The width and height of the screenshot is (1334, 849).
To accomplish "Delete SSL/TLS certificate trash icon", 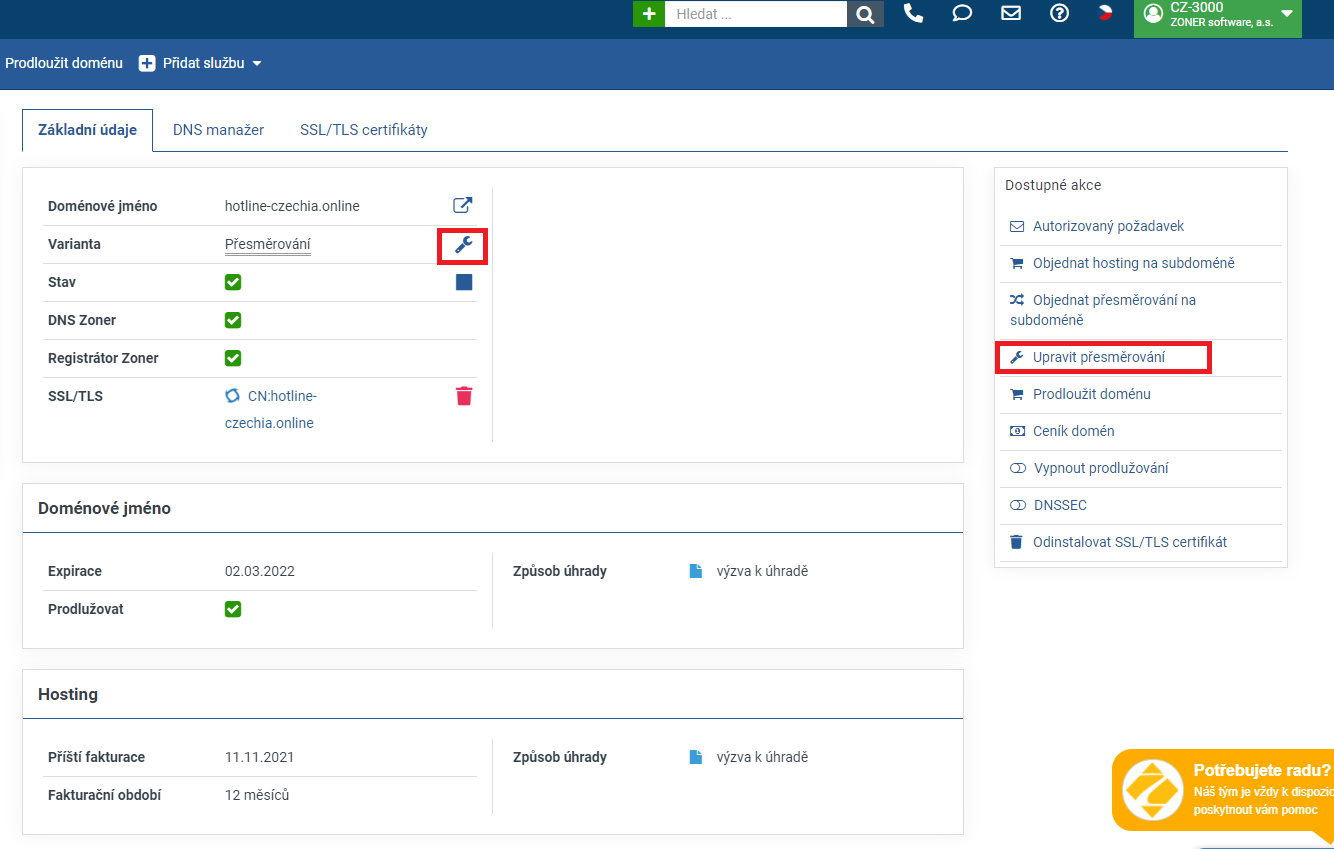I will 464,396.
